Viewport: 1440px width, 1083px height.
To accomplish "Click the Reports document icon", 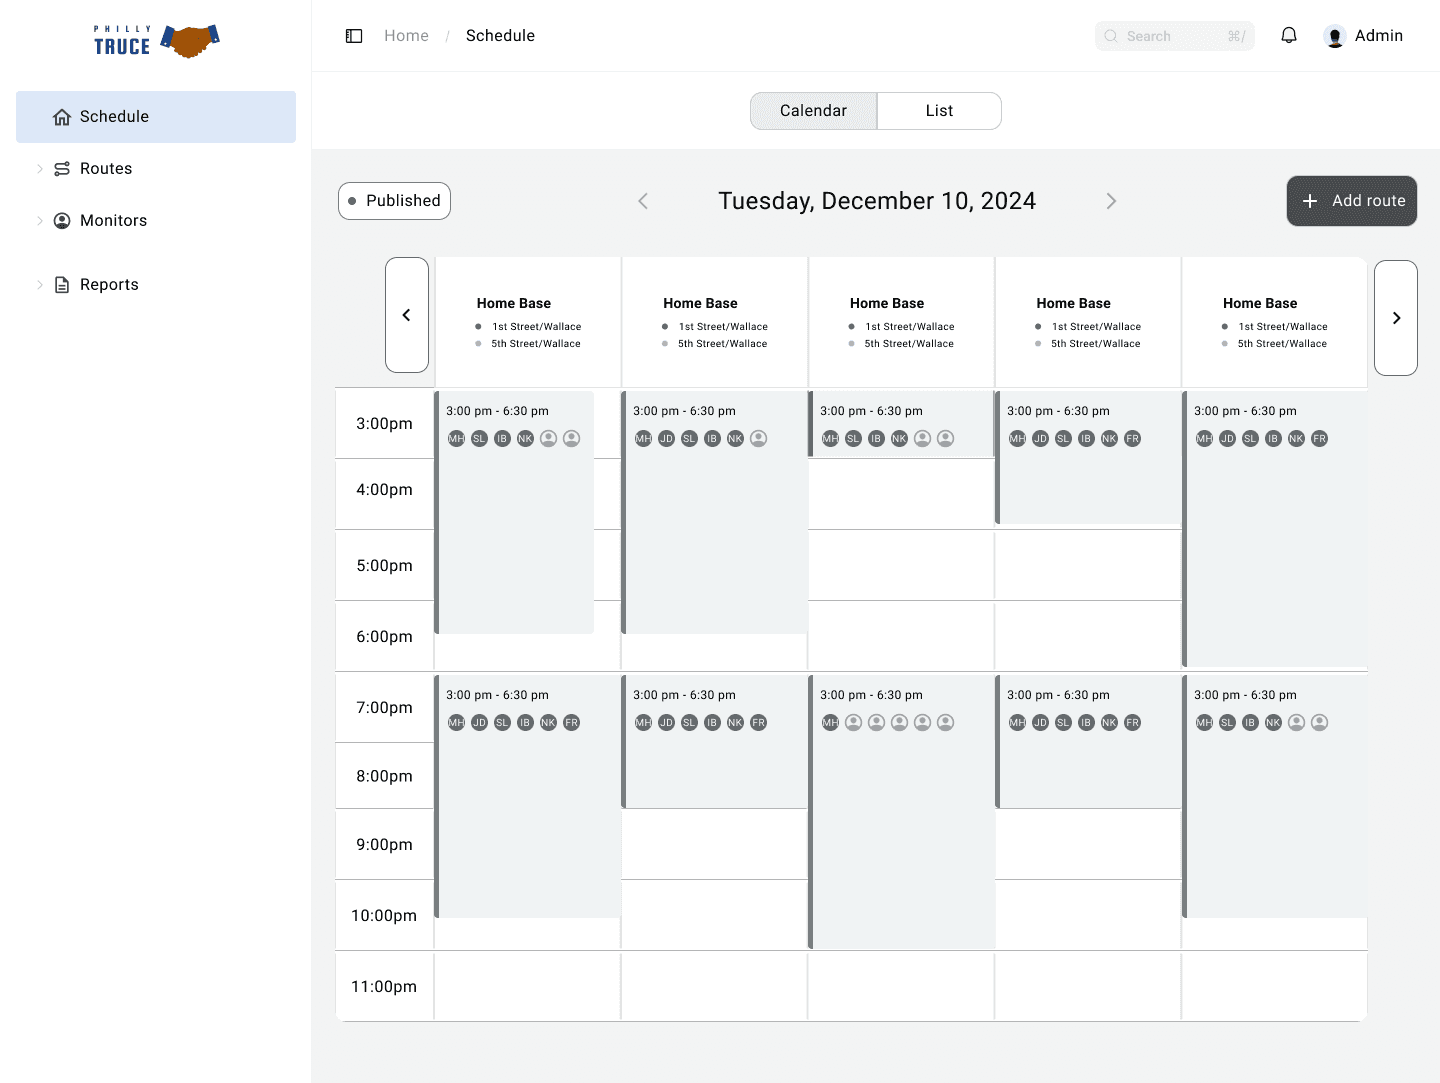I will 62,285.
